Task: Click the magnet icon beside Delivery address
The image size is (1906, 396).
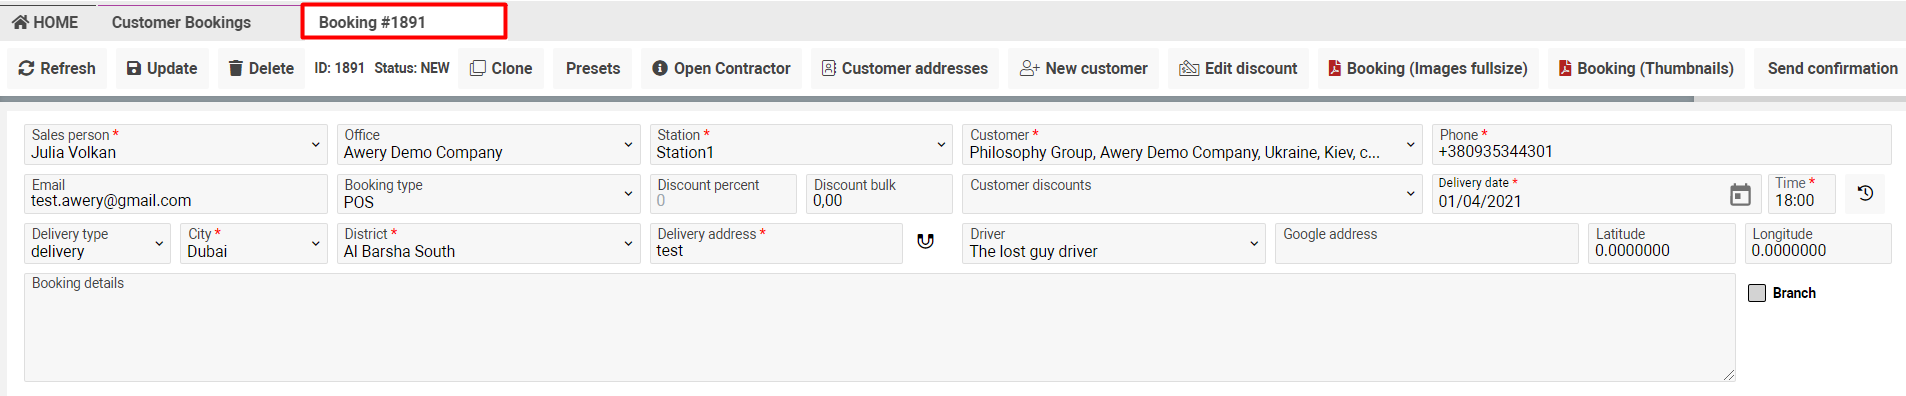Action: [926, 241]
